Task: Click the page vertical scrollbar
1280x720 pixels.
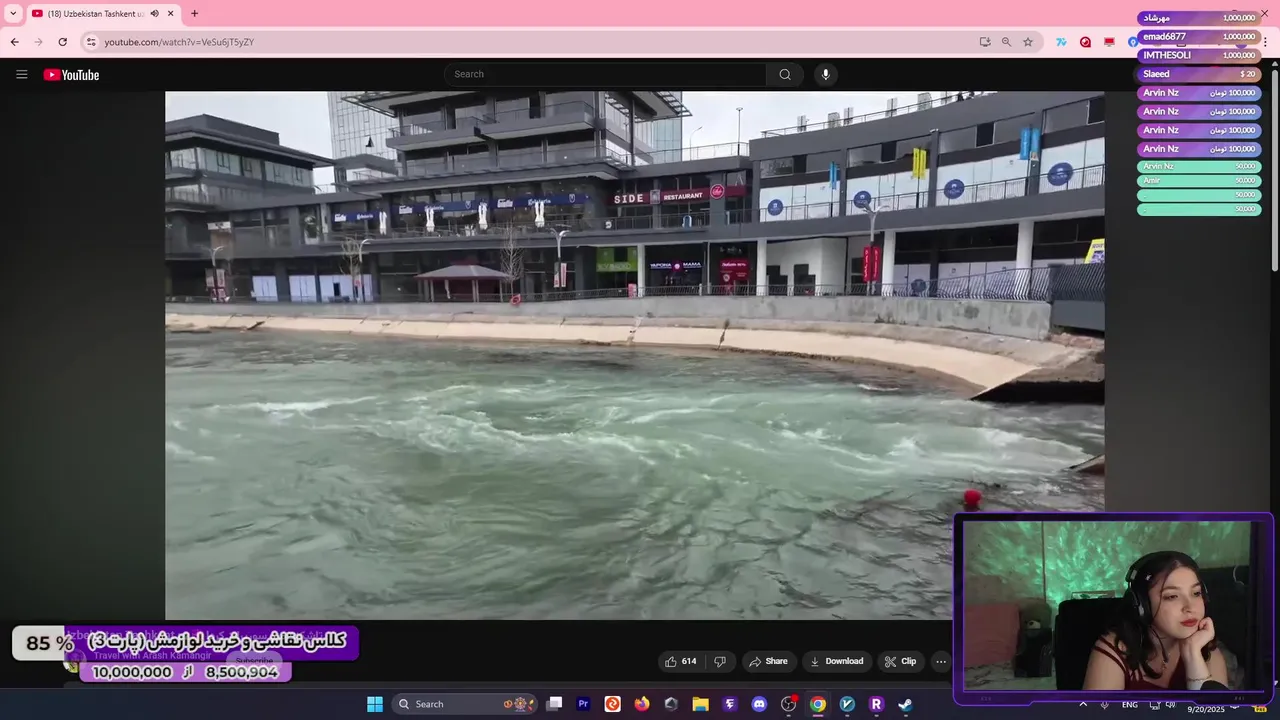Action: click(1275, 170)
